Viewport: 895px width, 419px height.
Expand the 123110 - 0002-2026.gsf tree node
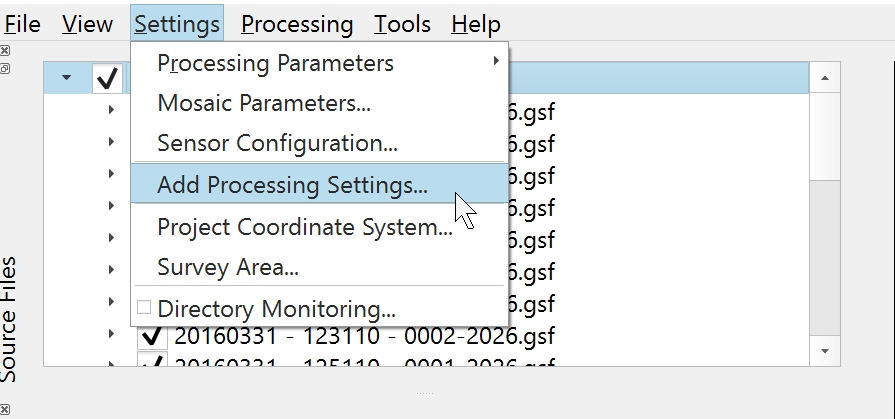click(112, 334)
